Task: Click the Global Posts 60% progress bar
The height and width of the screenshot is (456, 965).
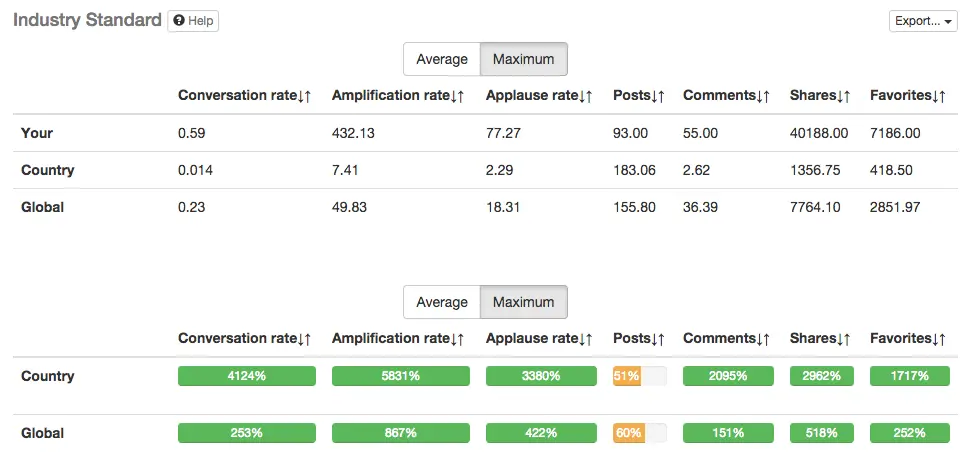Action: pyautogui.click(x=639, y=433)
